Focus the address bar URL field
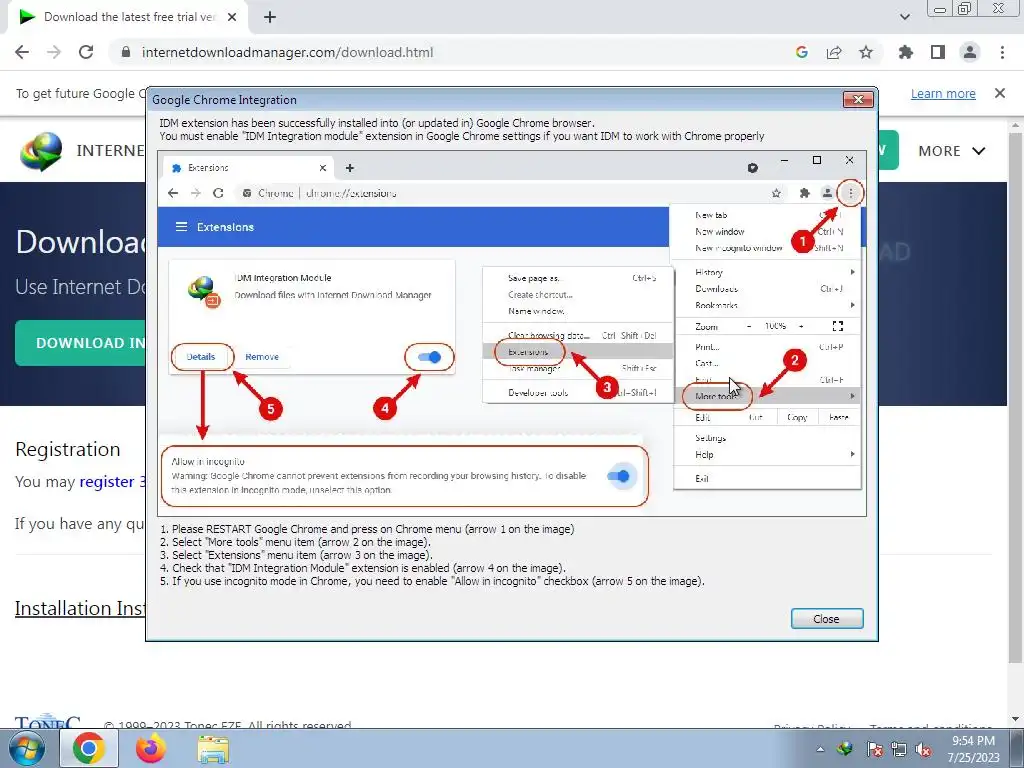This screenshot has width=1024, height=768. (x=451, y=52)
